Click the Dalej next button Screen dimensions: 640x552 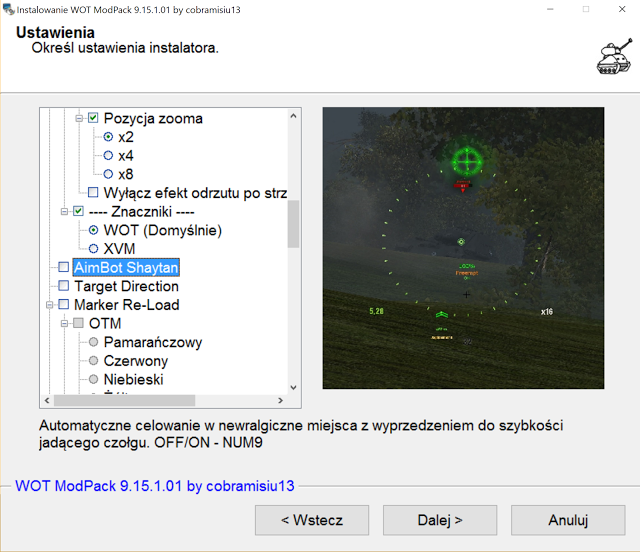coord(440,520)
